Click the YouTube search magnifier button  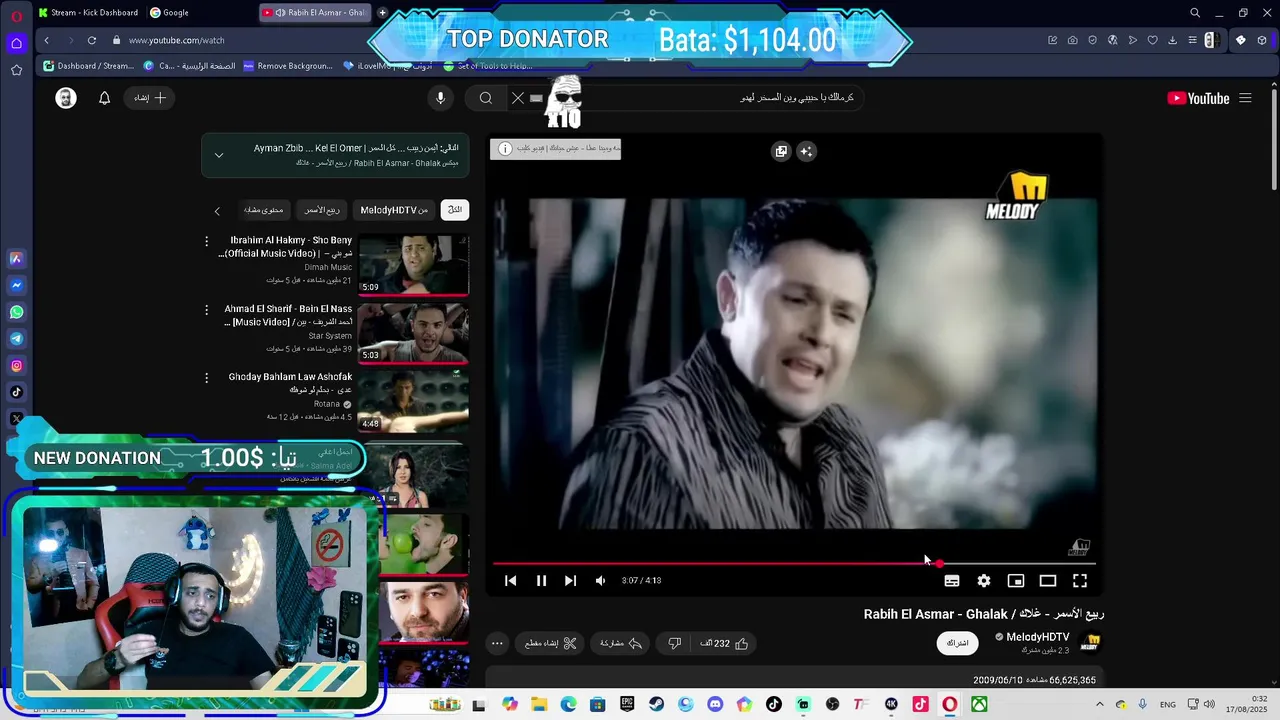[x=485, y=98]
